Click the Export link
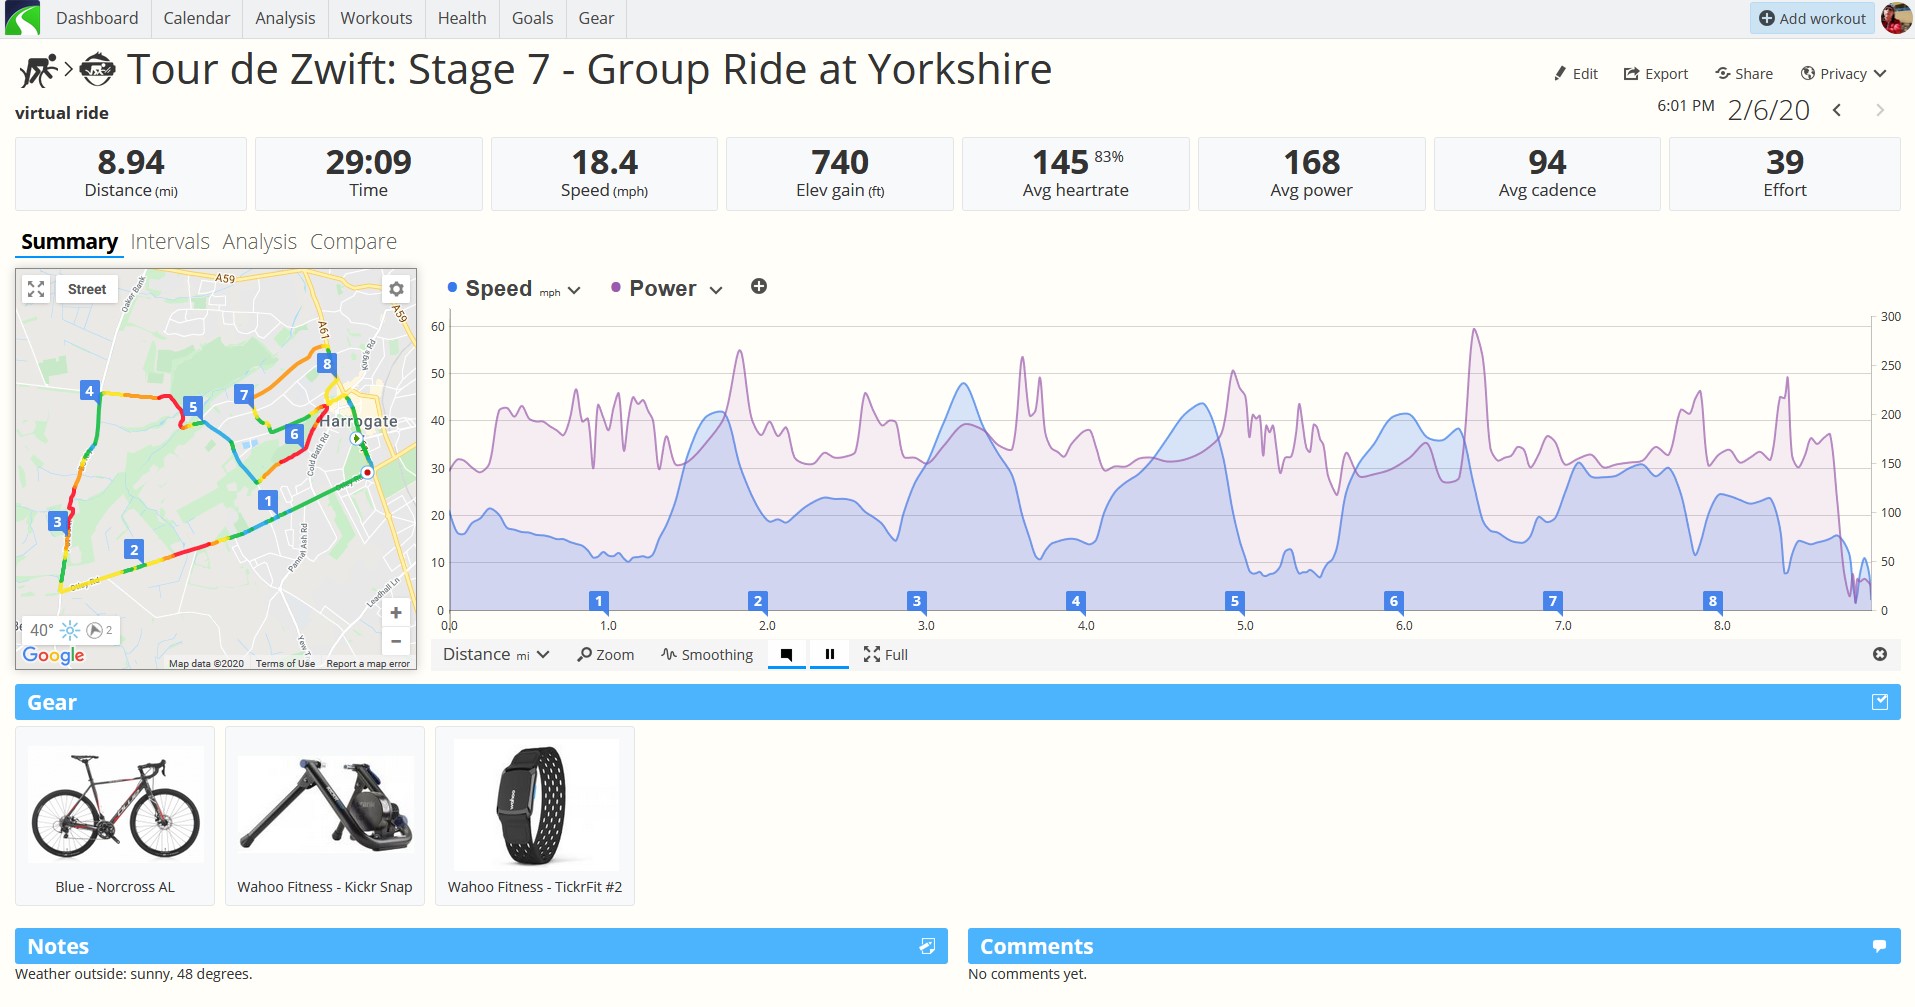 pyautogui.click(x=1655, y=73)
